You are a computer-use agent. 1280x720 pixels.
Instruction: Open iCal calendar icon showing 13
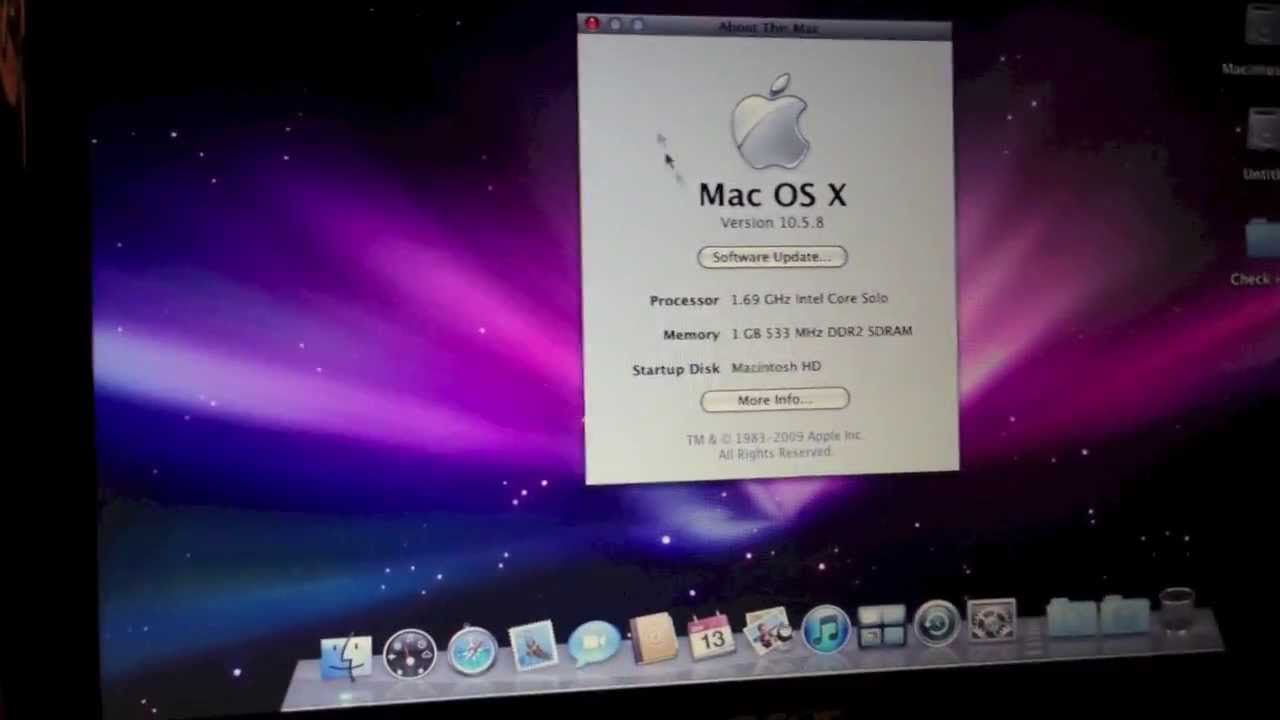click(x=711, y=636)
